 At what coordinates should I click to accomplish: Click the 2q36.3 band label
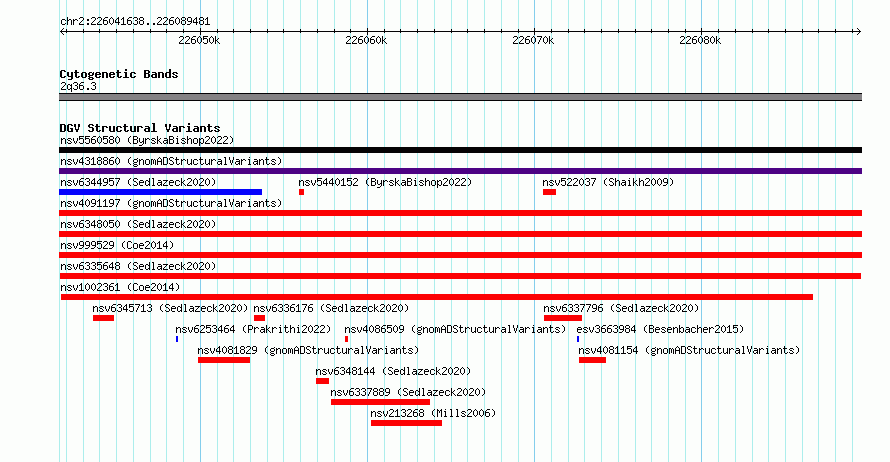[x=78, y=86]
